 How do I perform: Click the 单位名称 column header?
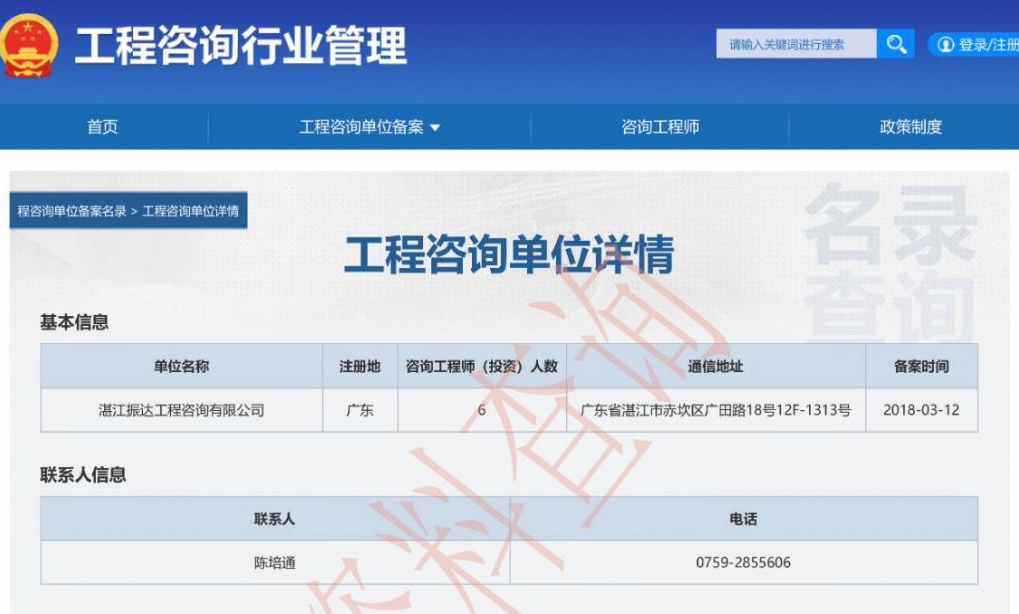click(181, 366)
